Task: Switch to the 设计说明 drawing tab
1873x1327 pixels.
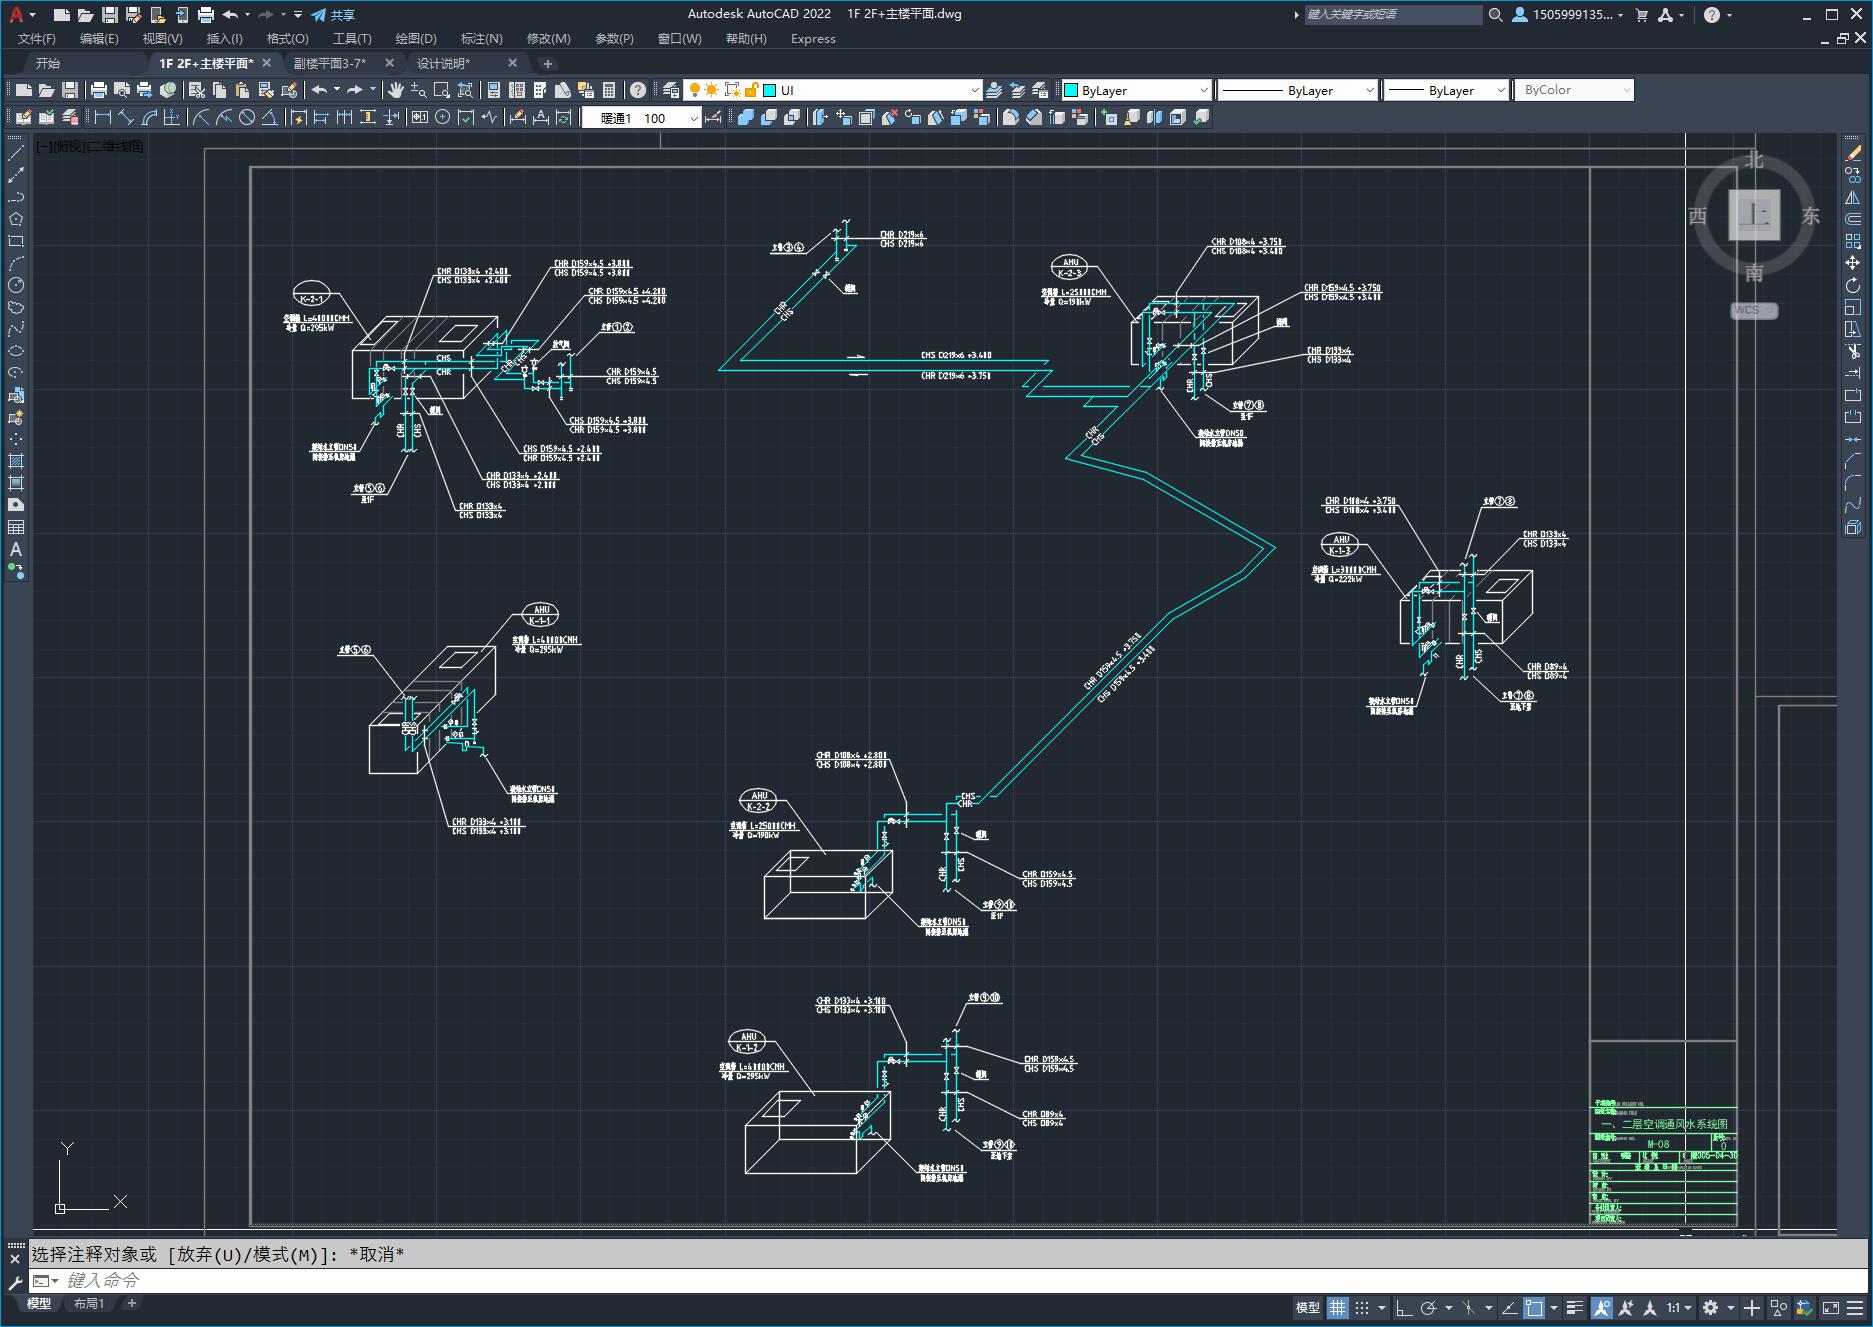Action: [x=443, y=63]
